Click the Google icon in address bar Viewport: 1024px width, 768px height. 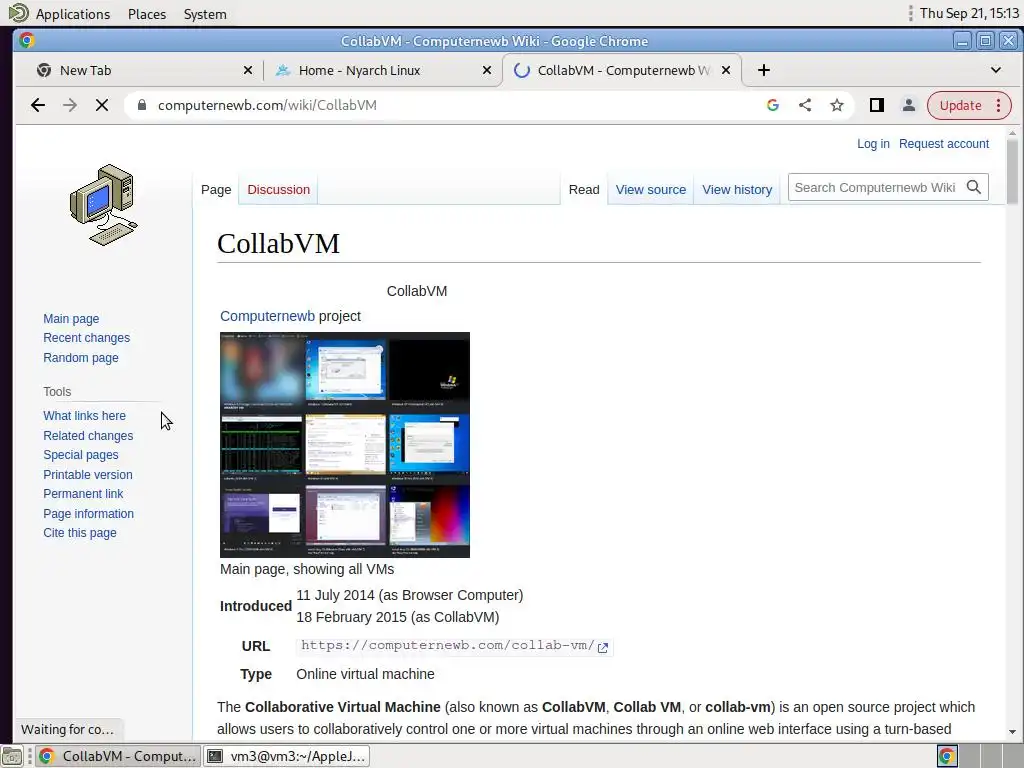[x=773, y=105]
